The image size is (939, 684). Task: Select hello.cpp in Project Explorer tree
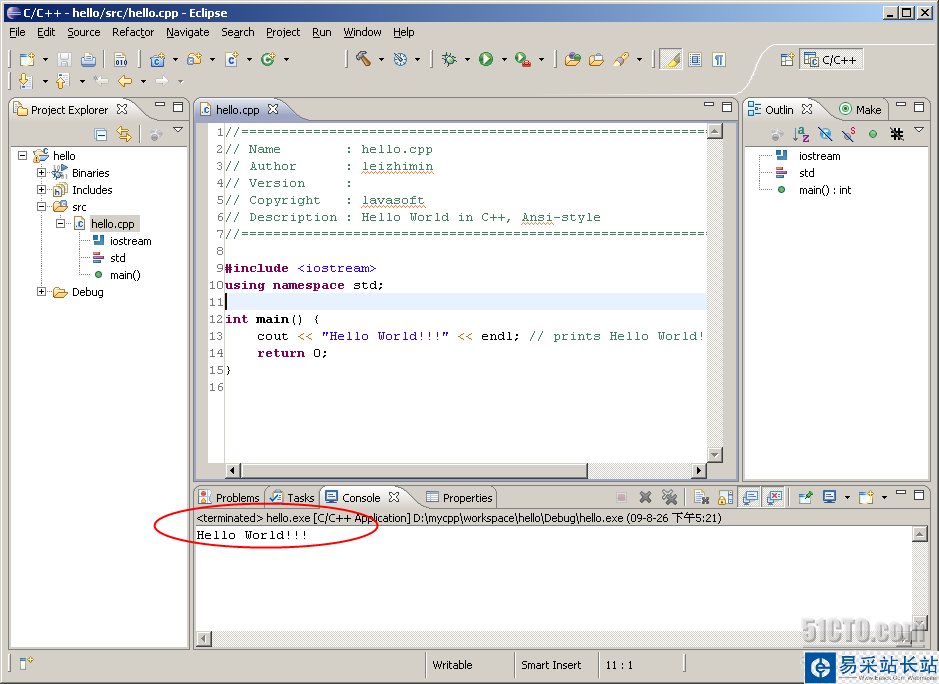tap(112, 224)
